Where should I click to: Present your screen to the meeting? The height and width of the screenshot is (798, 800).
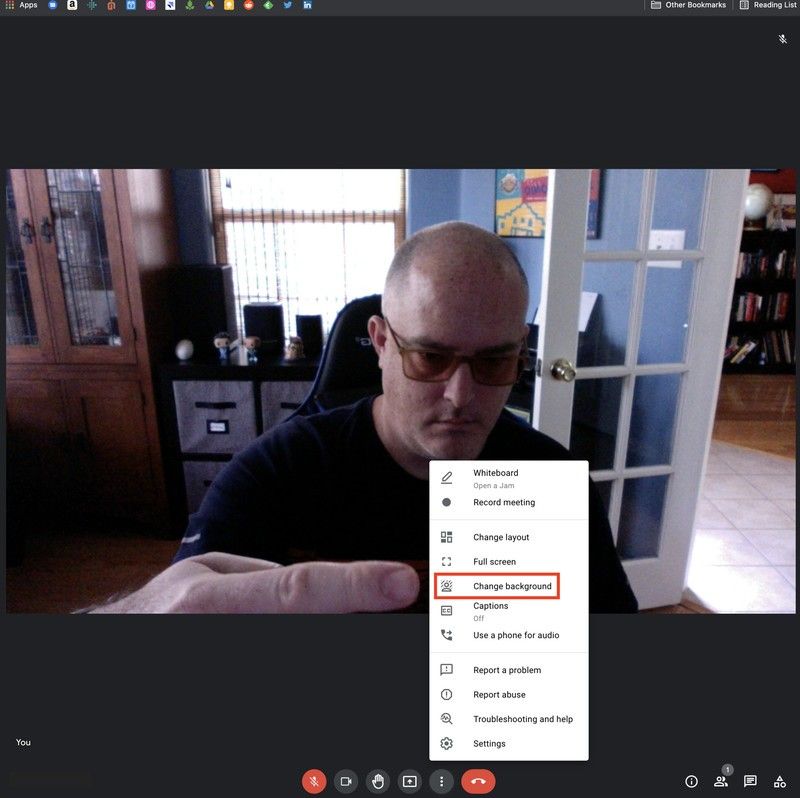[x=409, y=781]
